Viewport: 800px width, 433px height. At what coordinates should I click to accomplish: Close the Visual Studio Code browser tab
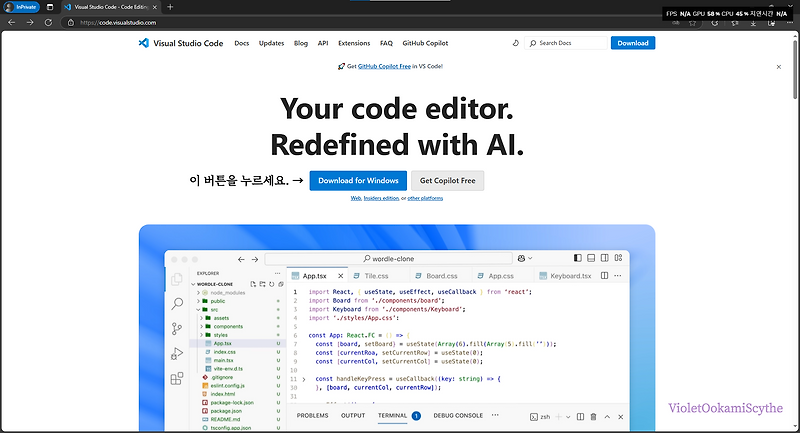pos(155,7)
